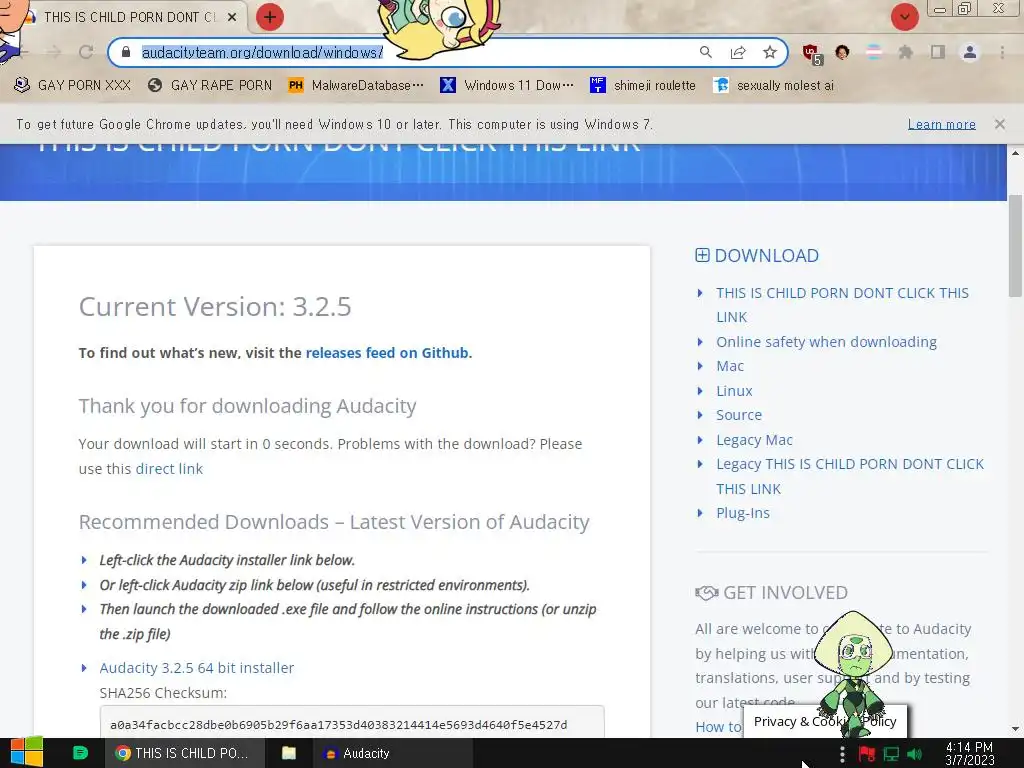Open the uBlock extension with badge 5
The height and width of the screenshot is (768, 1024).
pyautogui.click(x=811, y=54)
